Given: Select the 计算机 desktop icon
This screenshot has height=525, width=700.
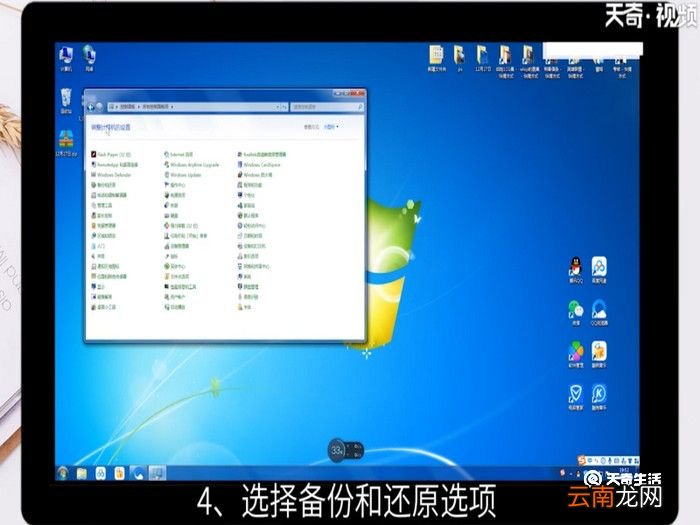Looking at the screenshot, I should (x=66, y=59).
